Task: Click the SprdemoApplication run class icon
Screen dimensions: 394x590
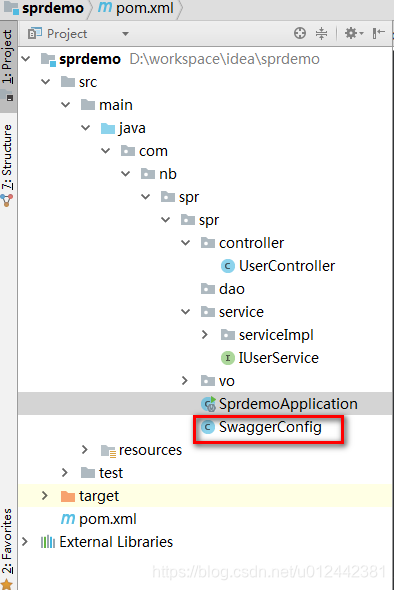Action: point(208,404)
